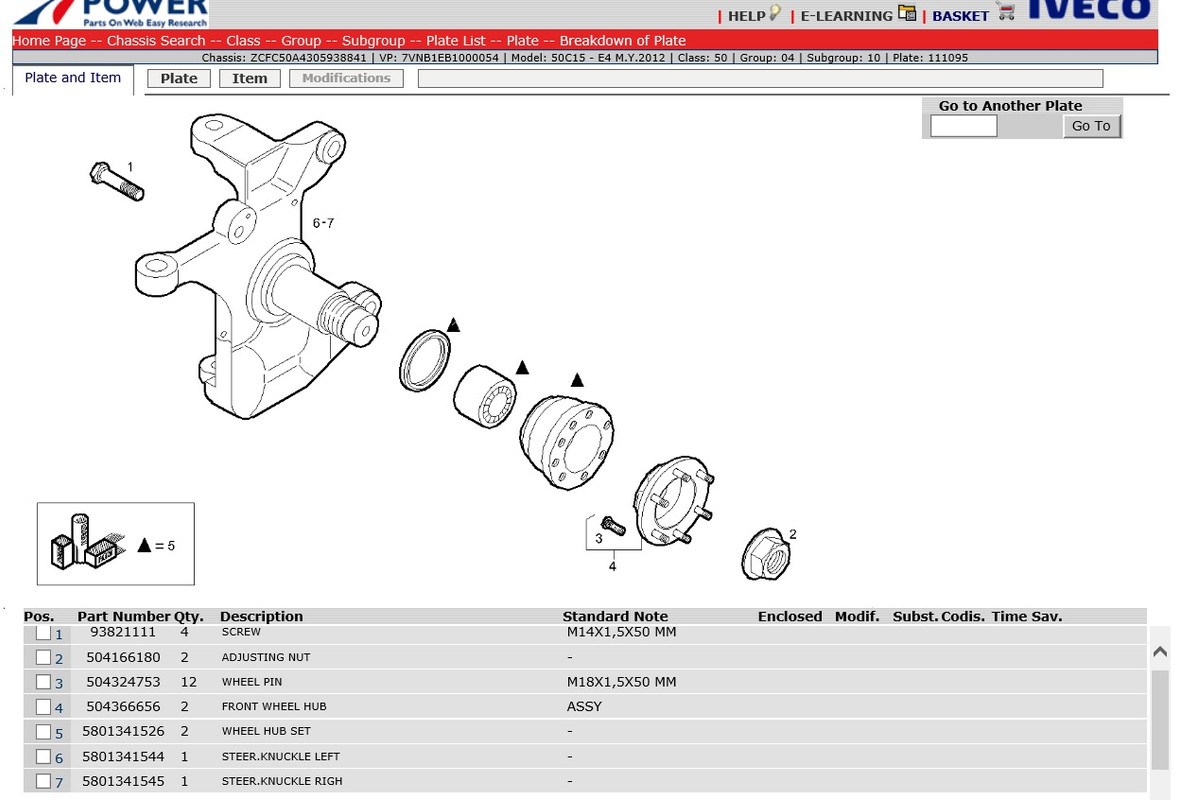The height and width of the screenshot is (800, 1197).
Task: Click the ASSY standard note
Action: 584,707
